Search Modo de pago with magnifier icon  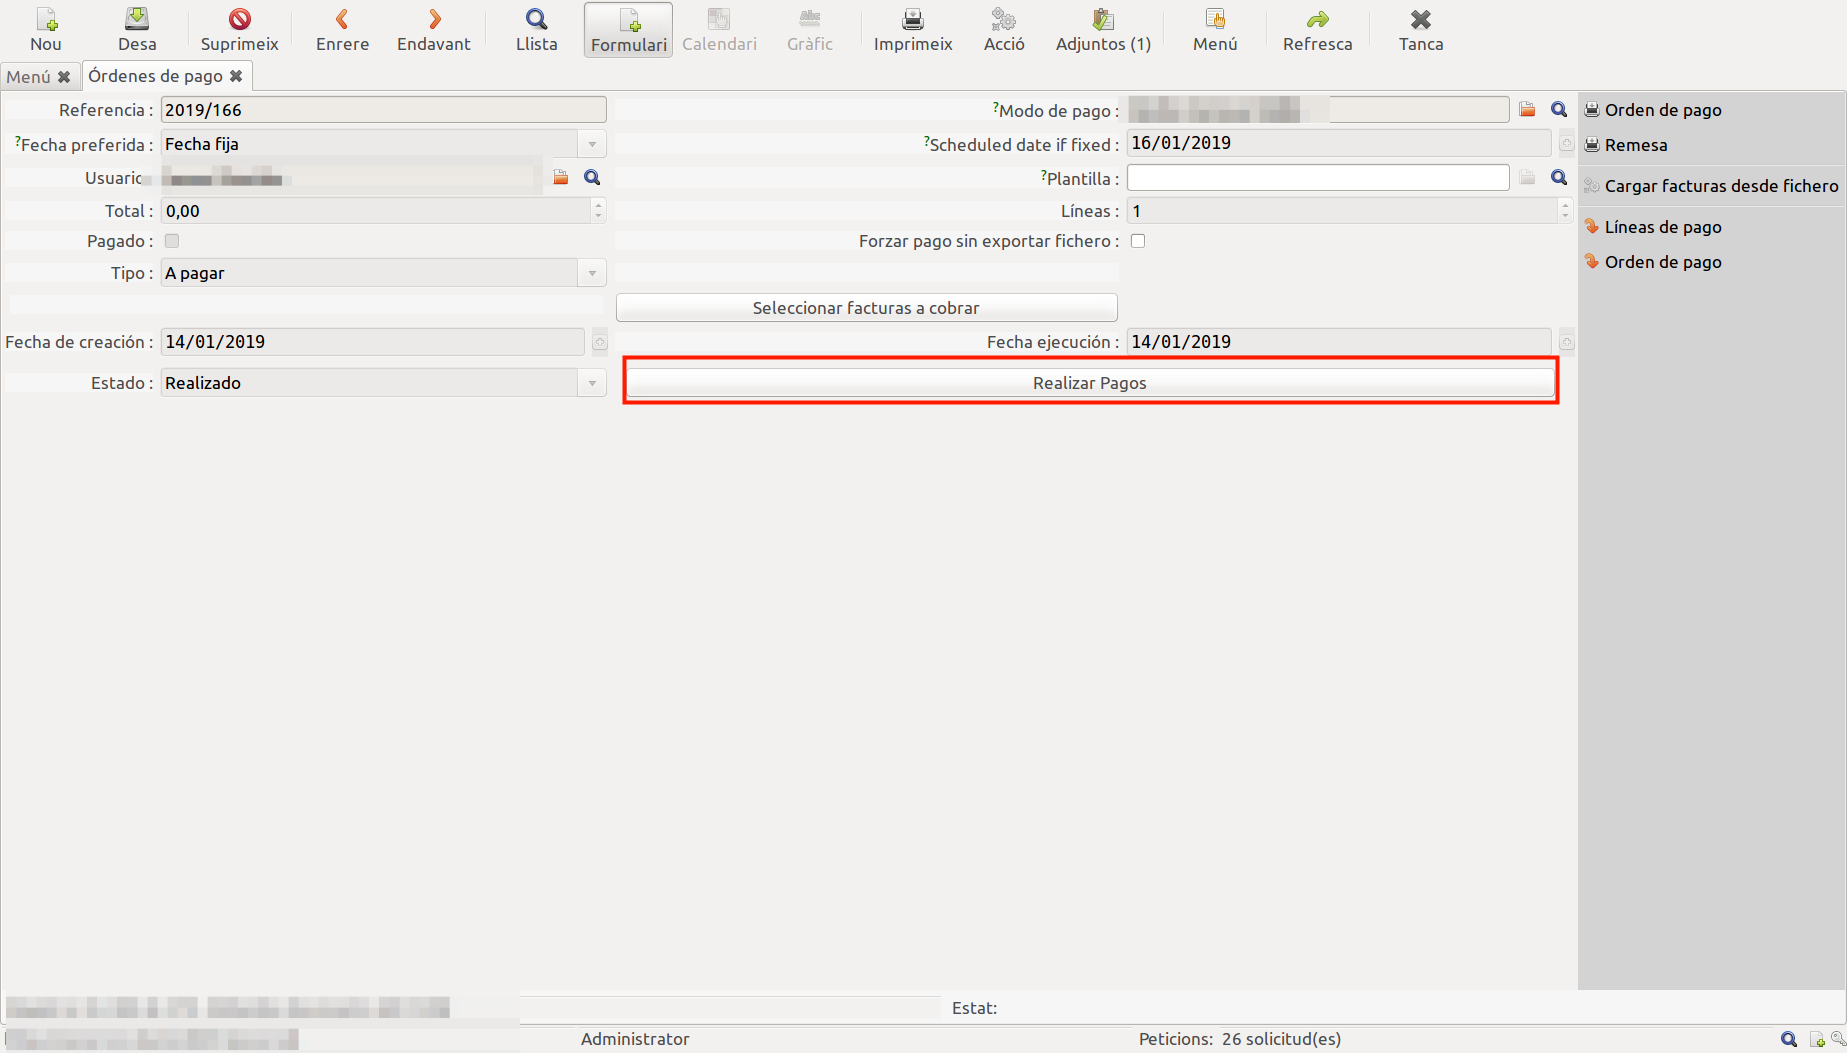click(x=1559, y=110)
